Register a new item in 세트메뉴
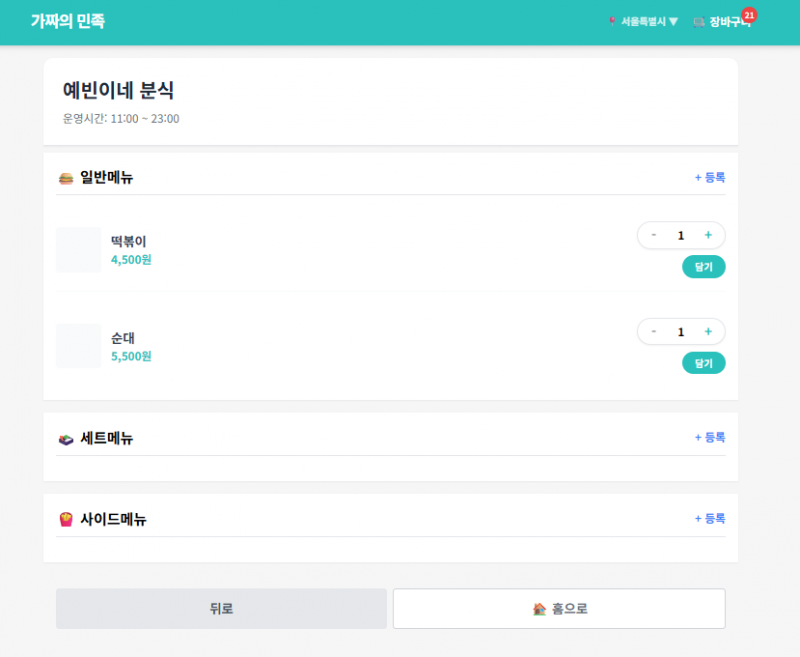800x657 pixels. 710,437
